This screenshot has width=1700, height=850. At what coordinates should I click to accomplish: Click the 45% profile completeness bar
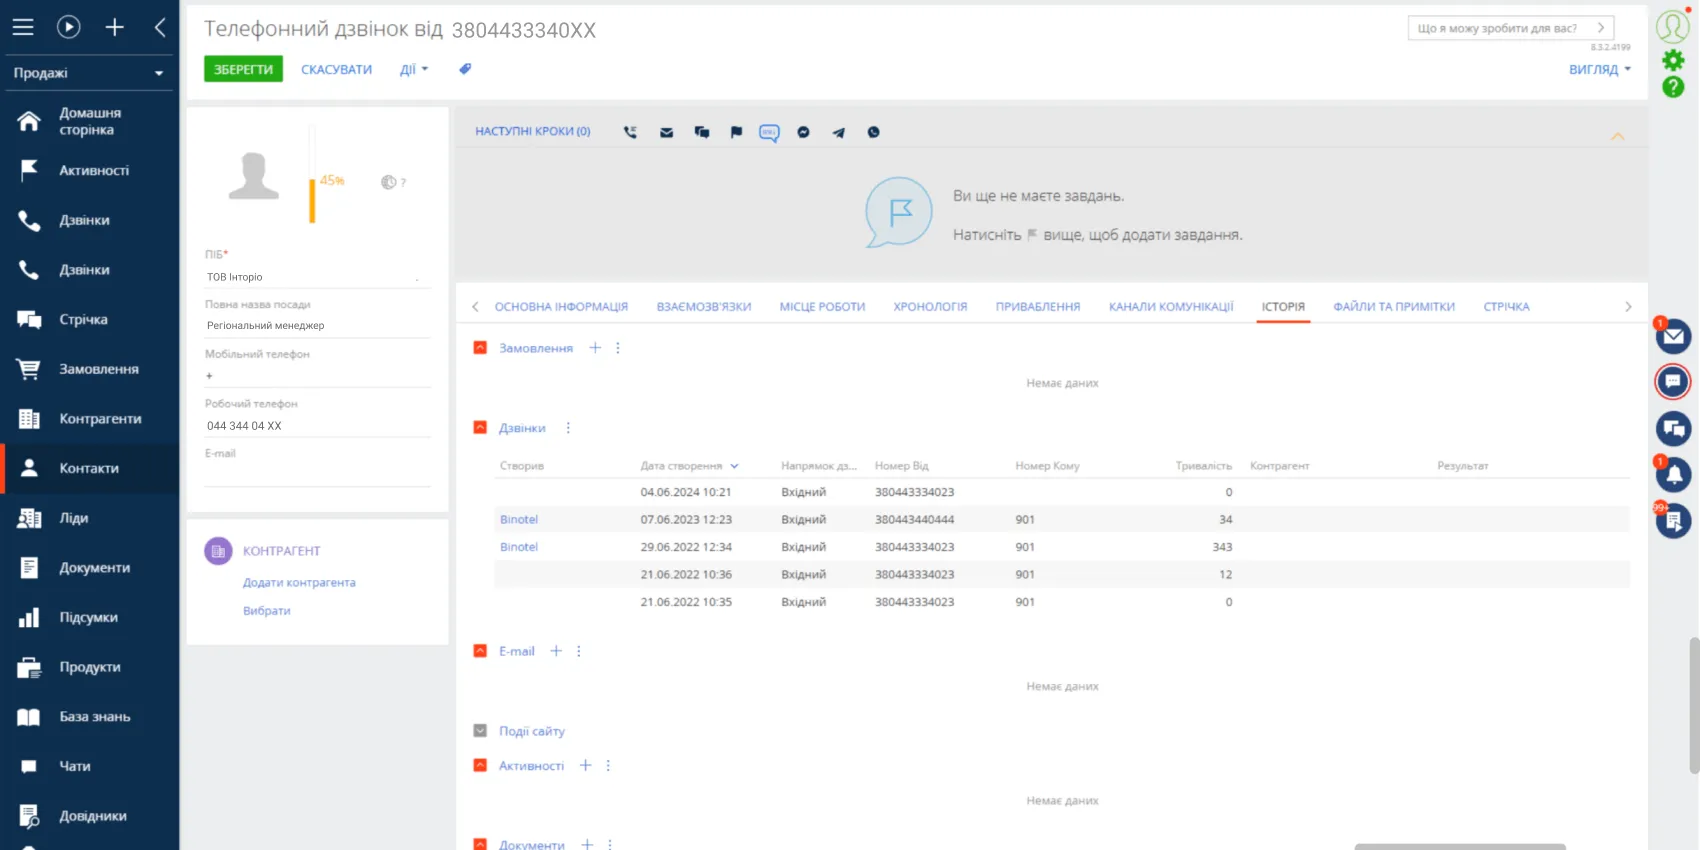pos(312,175)
